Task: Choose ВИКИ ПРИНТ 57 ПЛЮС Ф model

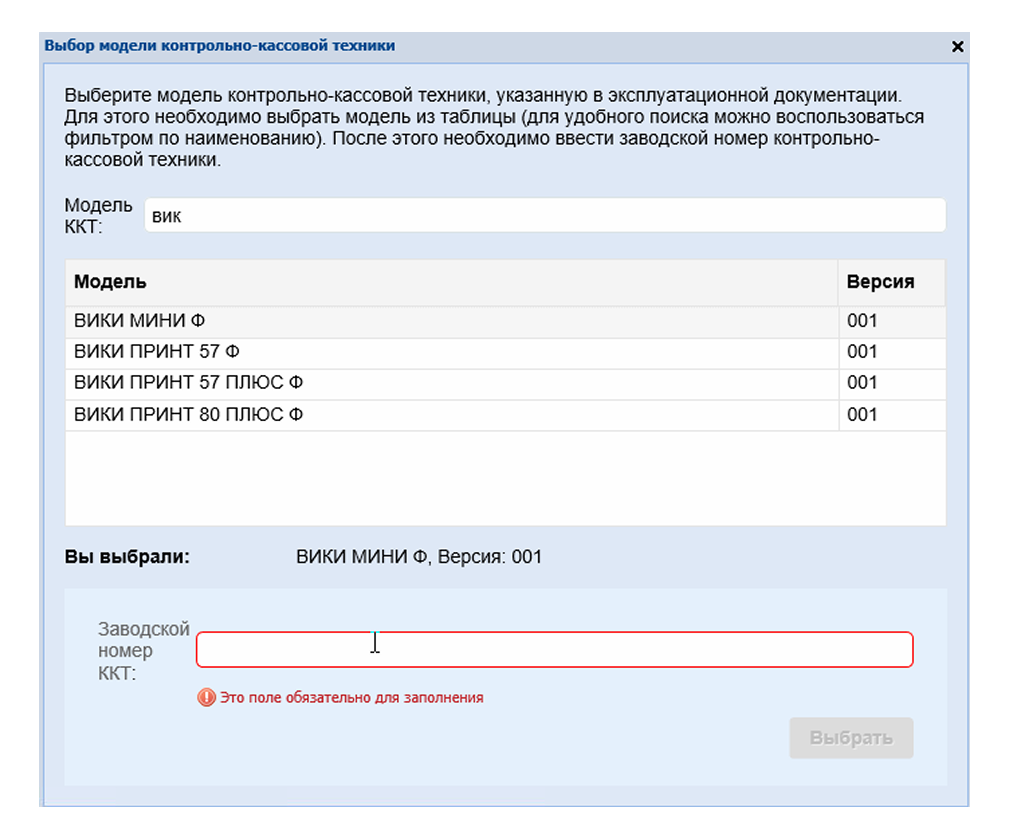Action: tap(506, 383)
